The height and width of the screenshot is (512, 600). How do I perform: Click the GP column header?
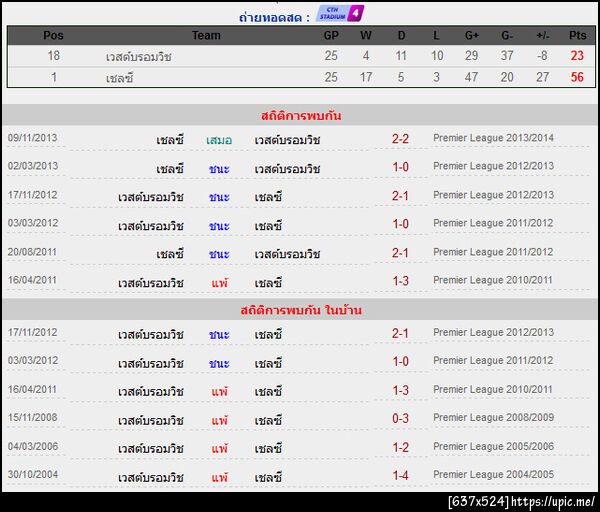[x=331, y=35]
